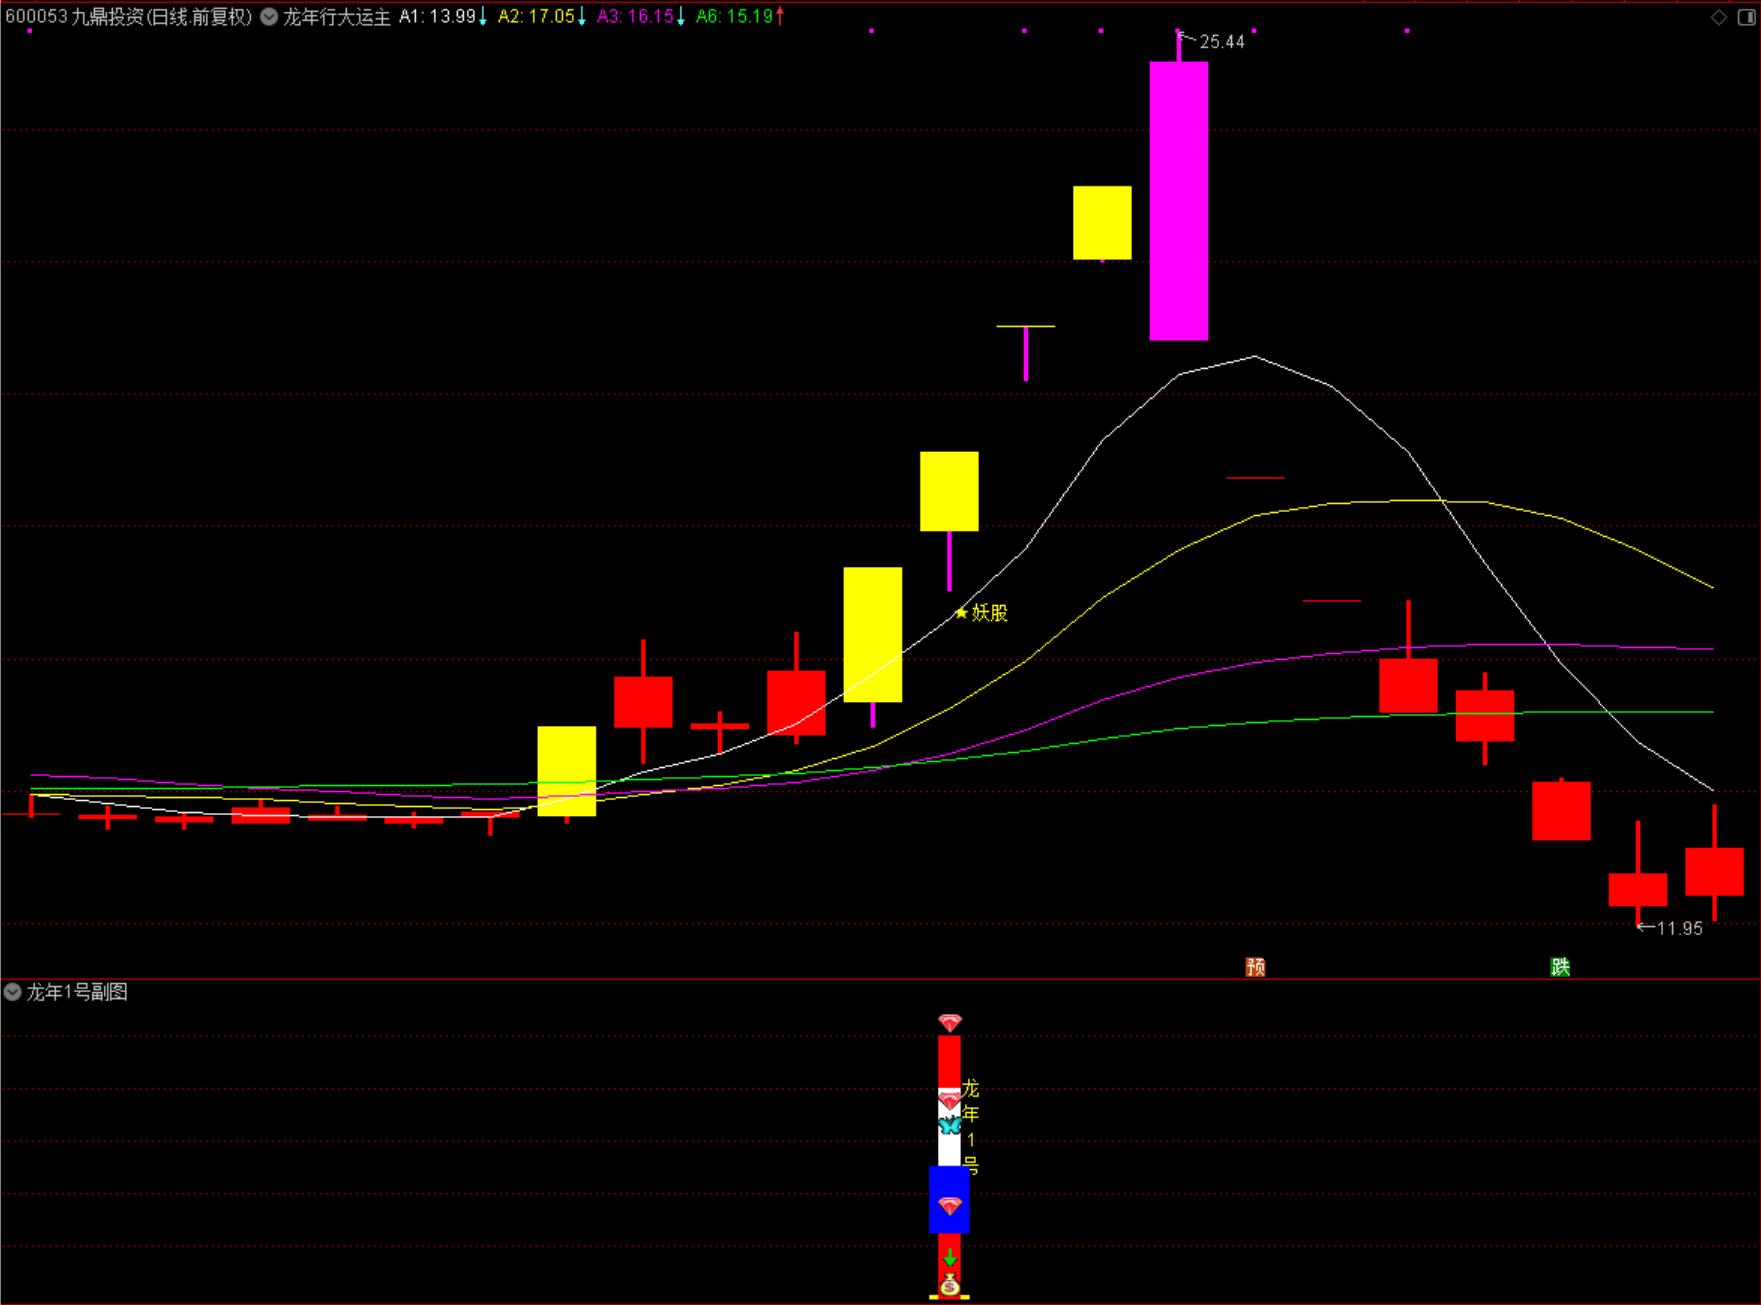Image resolution: width=1761 pixels, height=1305 pixels.
Task: Click the gem icon on the blue bar
Action: coord(950,1206)
